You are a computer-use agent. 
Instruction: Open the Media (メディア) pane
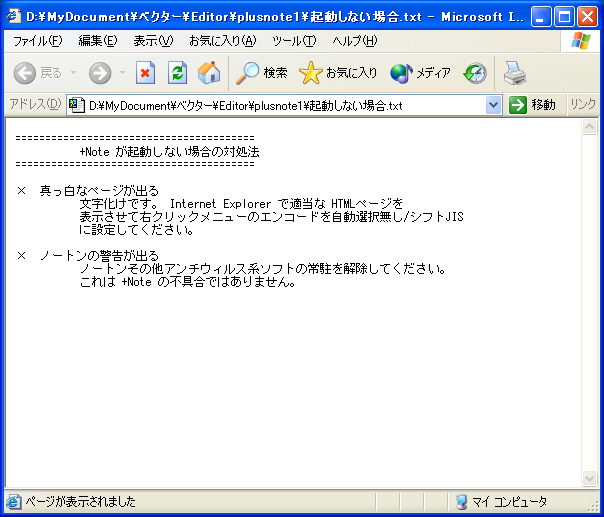[420, 72]
